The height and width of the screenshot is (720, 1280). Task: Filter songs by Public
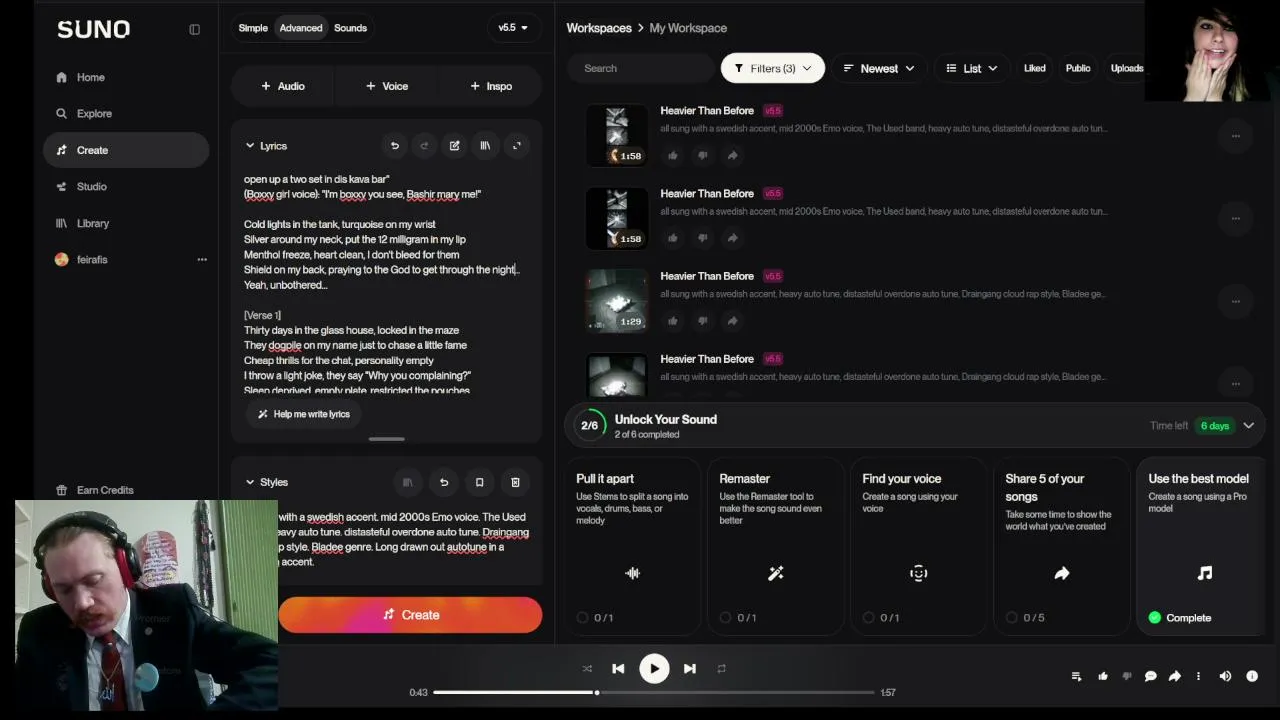coord(1078,68)
